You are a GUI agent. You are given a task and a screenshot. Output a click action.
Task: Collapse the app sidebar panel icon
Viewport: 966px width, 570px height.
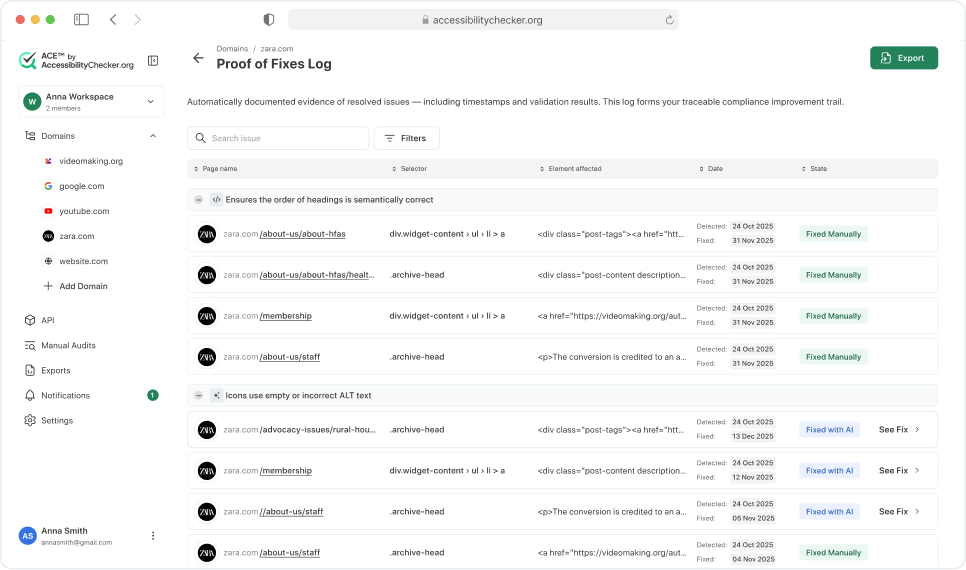(153, 60)
